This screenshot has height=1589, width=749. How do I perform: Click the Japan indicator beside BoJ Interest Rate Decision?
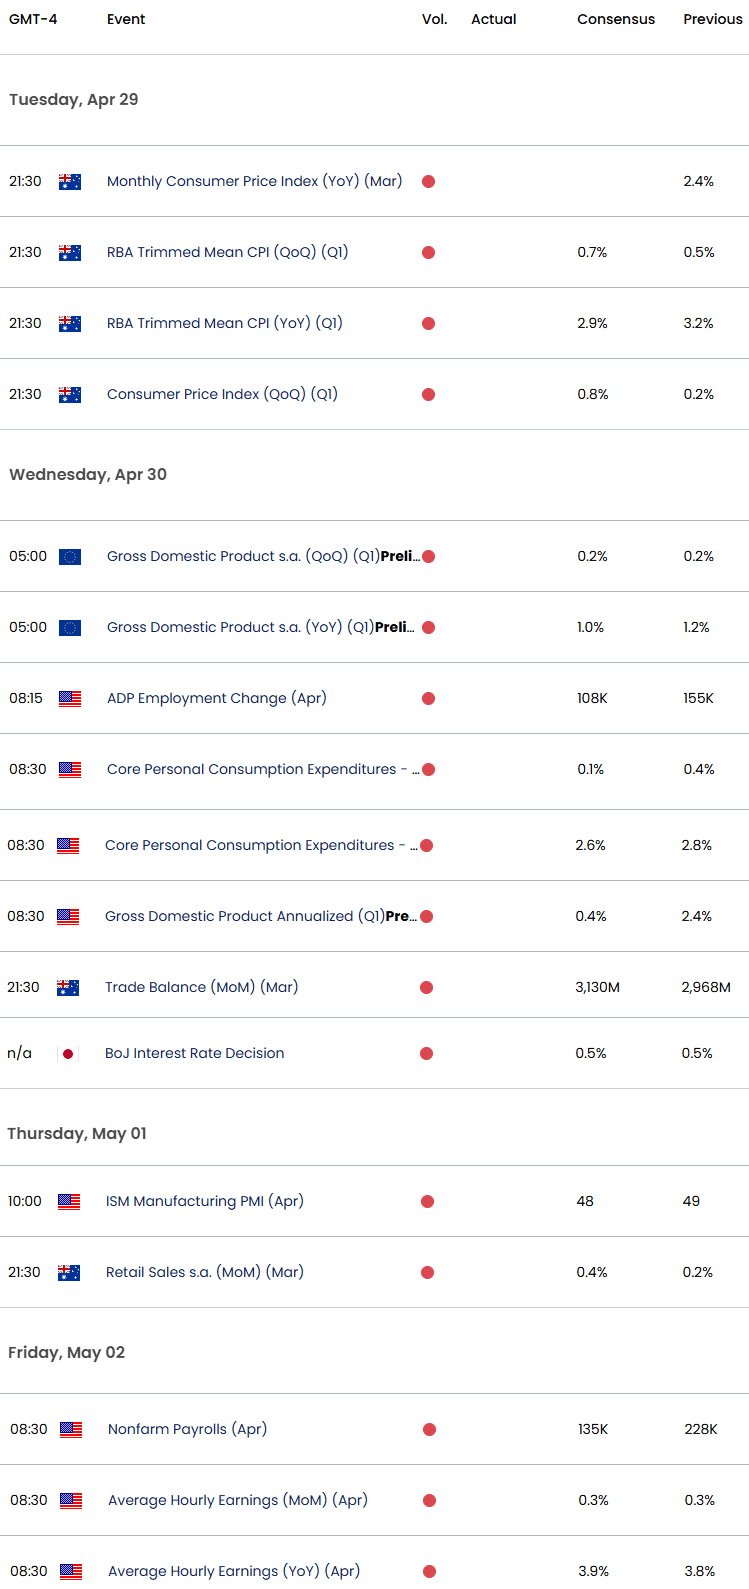[x=69, y=1052]
